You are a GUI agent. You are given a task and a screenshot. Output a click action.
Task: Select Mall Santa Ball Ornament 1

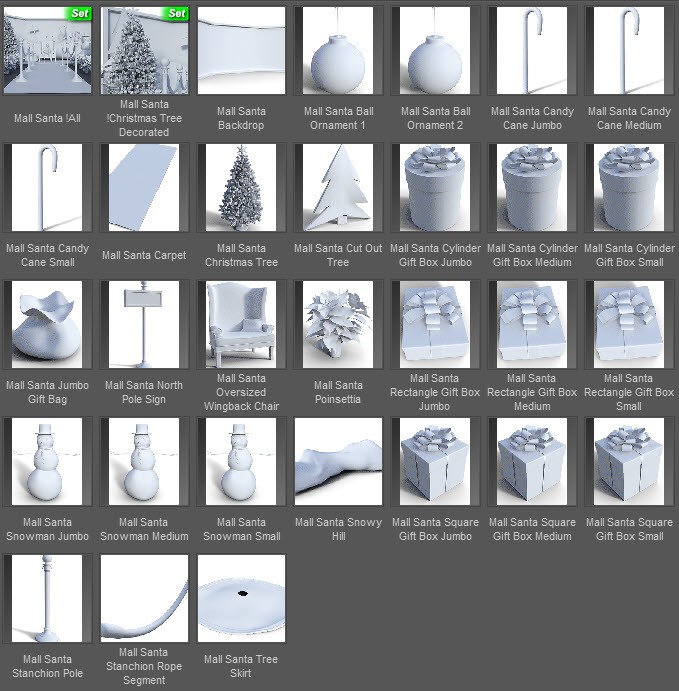(x=338, y=50)
